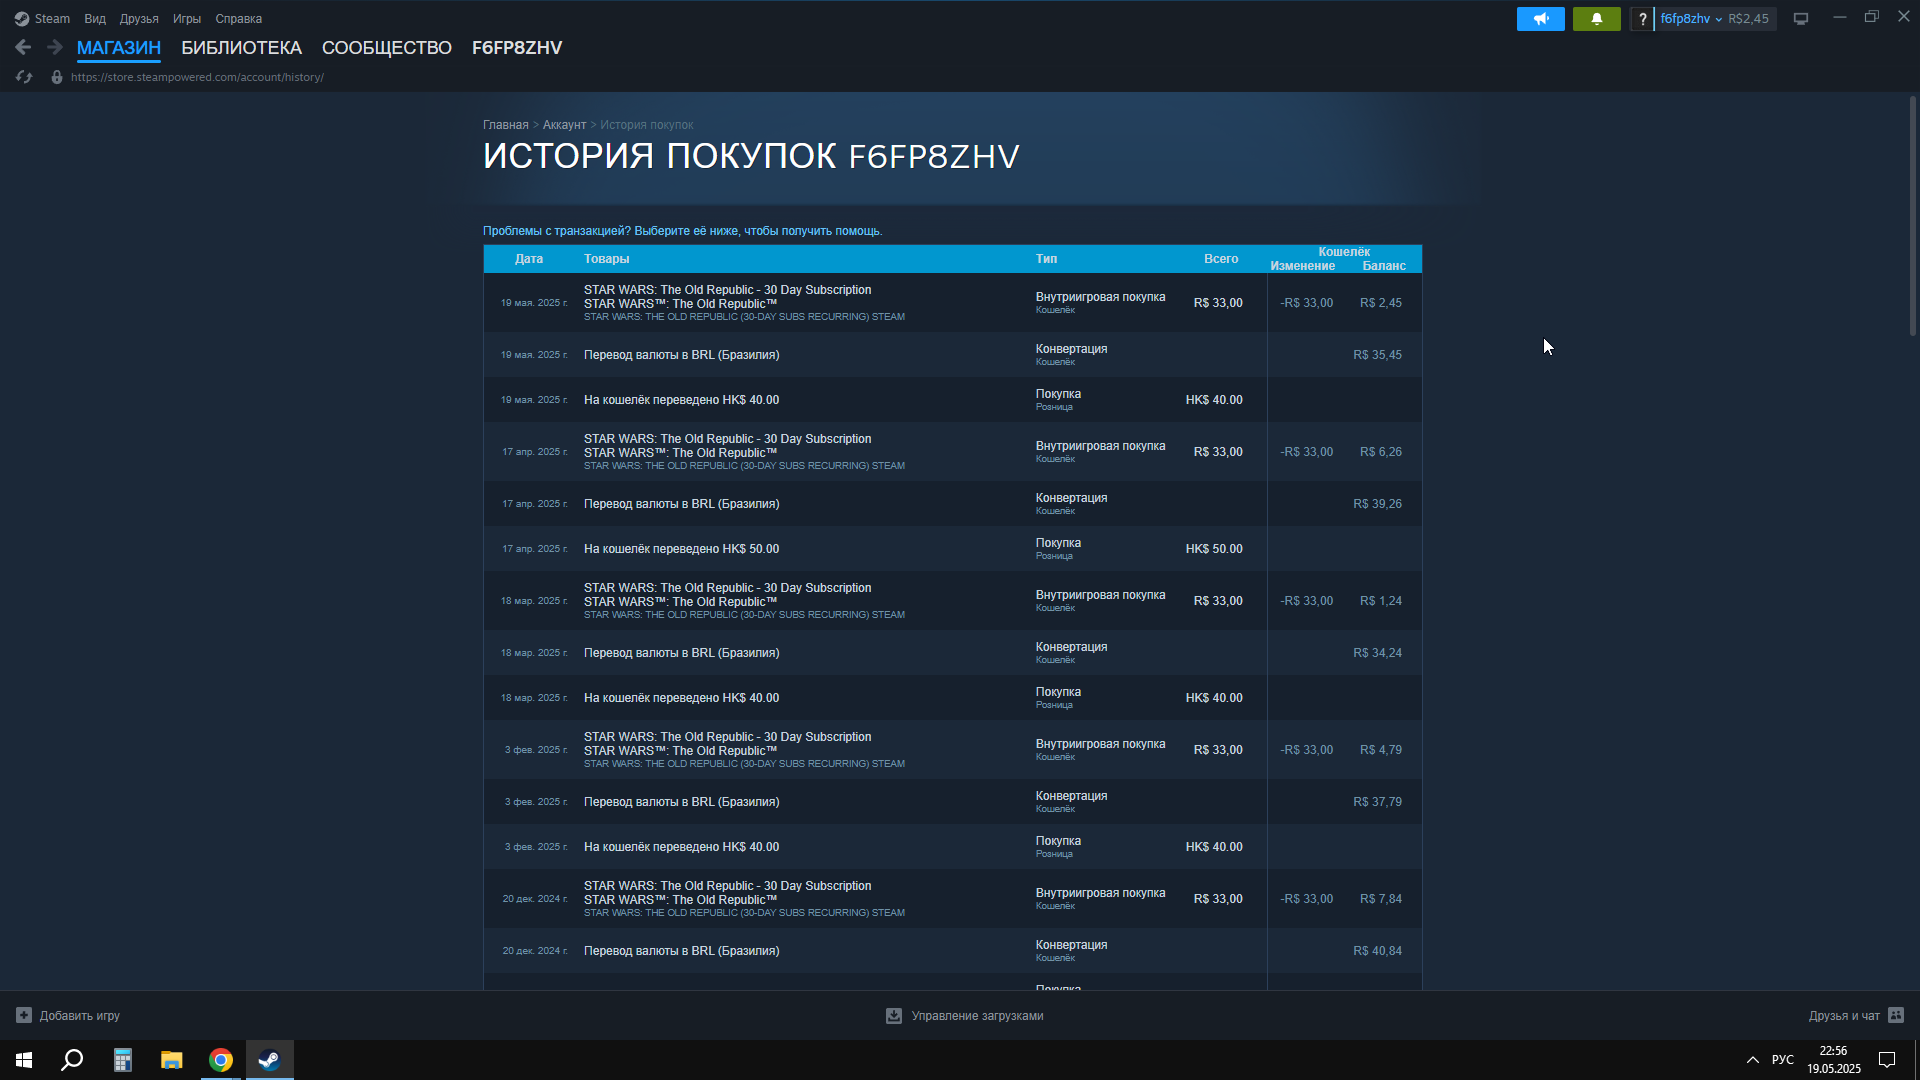Open the СООБЩЕСТВО tab
Viewport: 1920px width, 1080px height.
click(386, 48)
